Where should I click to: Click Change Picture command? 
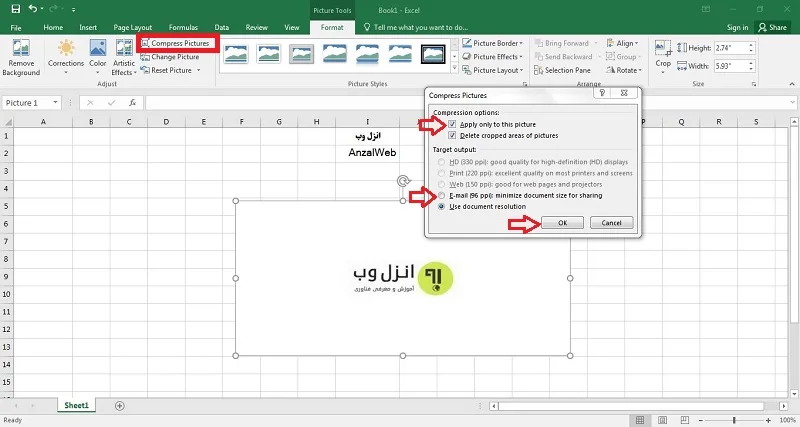170,57
